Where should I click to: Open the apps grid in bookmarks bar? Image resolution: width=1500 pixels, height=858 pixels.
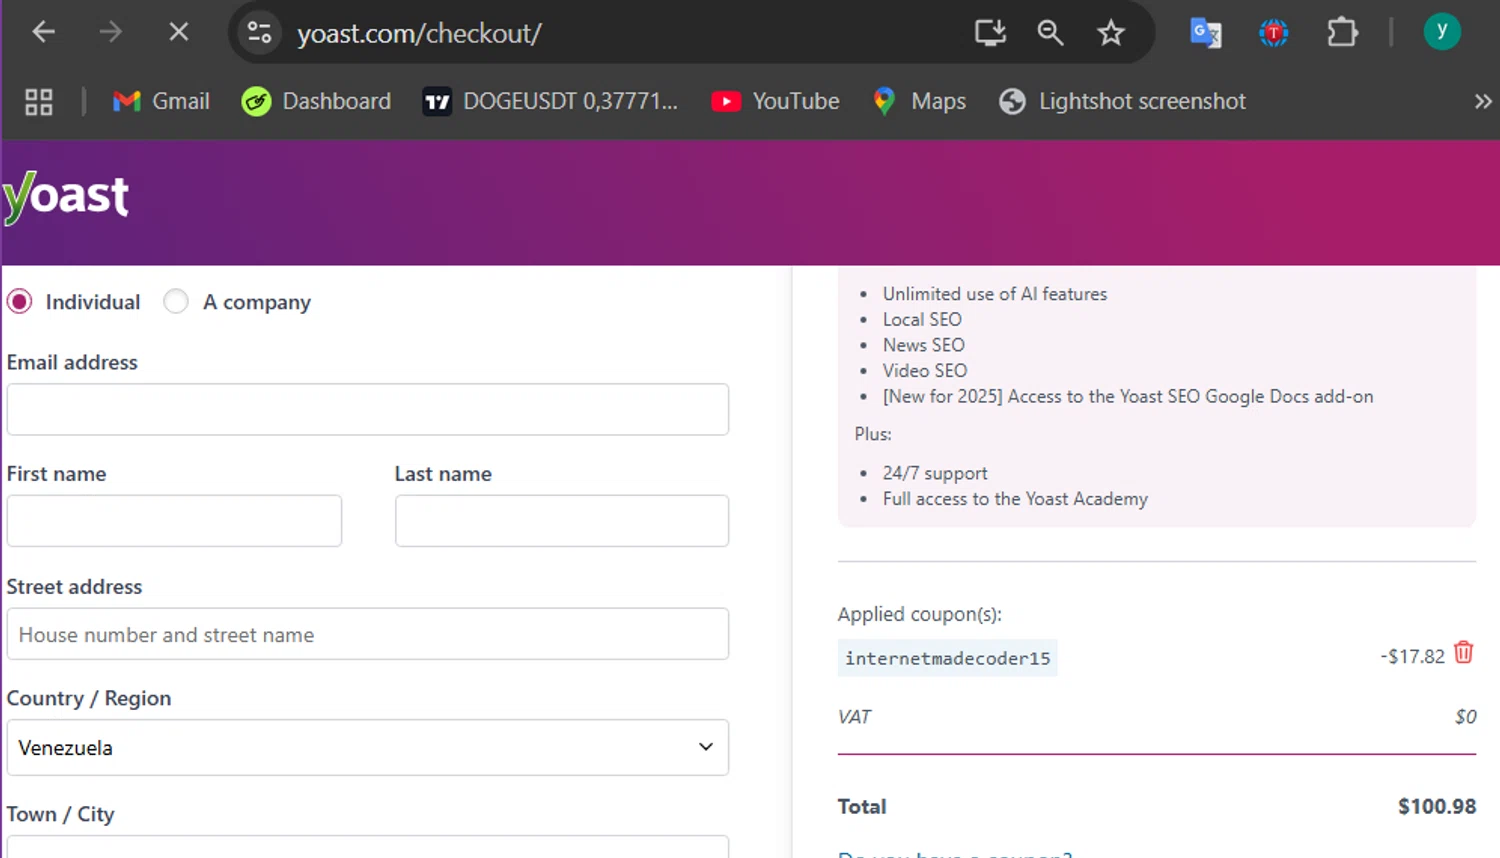[x=39, y=101]
